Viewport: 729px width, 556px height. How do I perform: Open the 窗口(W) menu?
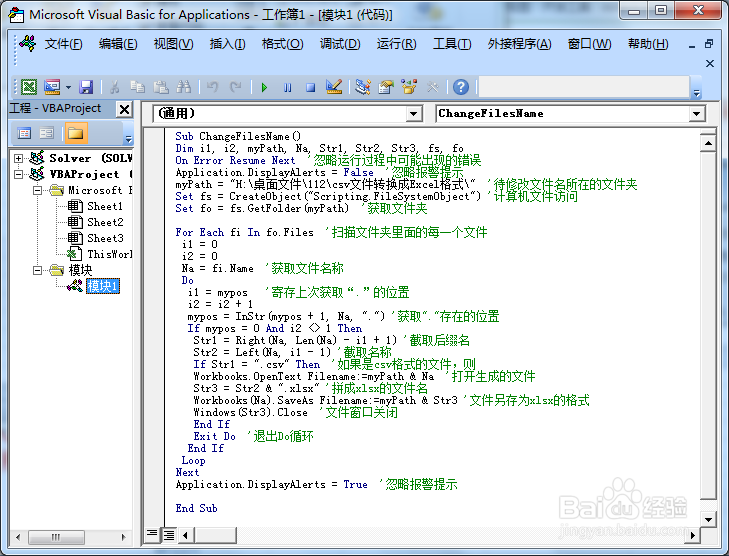point(590,44)
